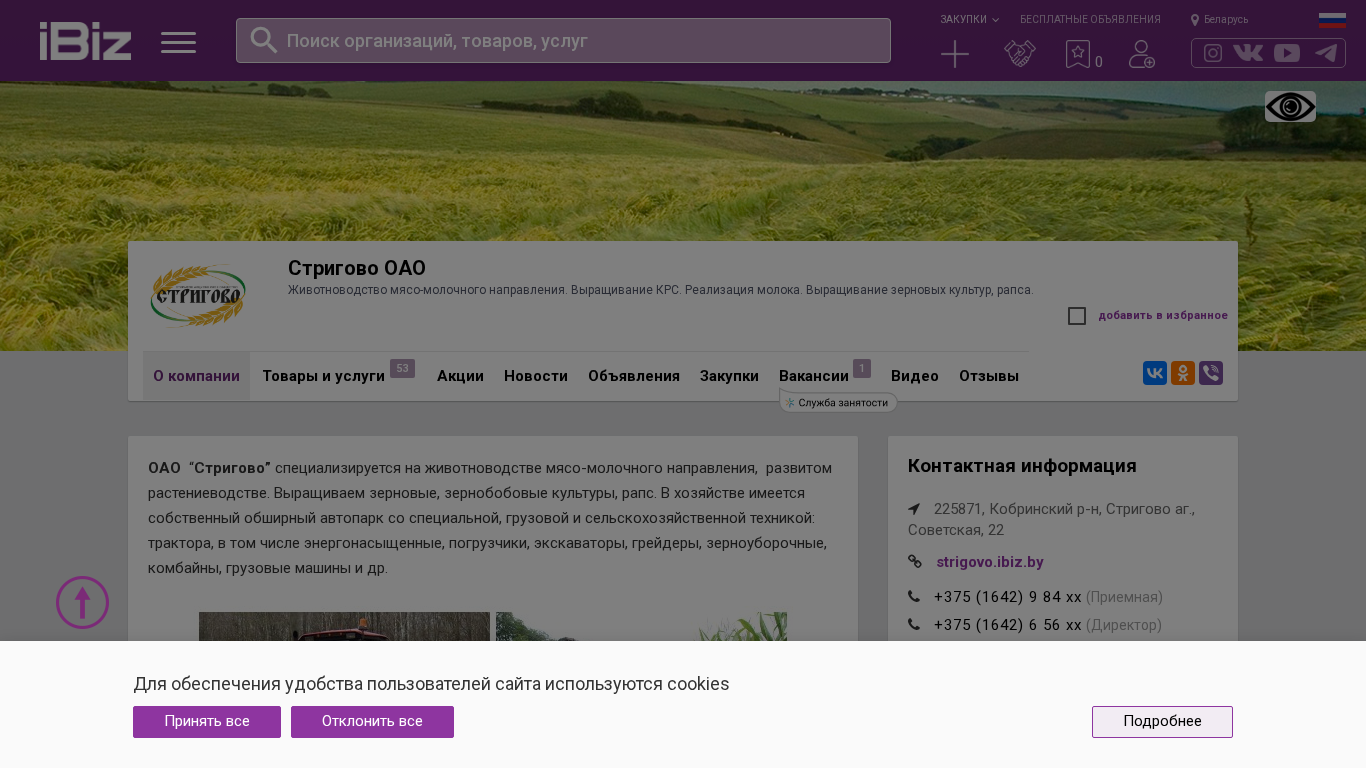Share company page via Viber

1211,373
